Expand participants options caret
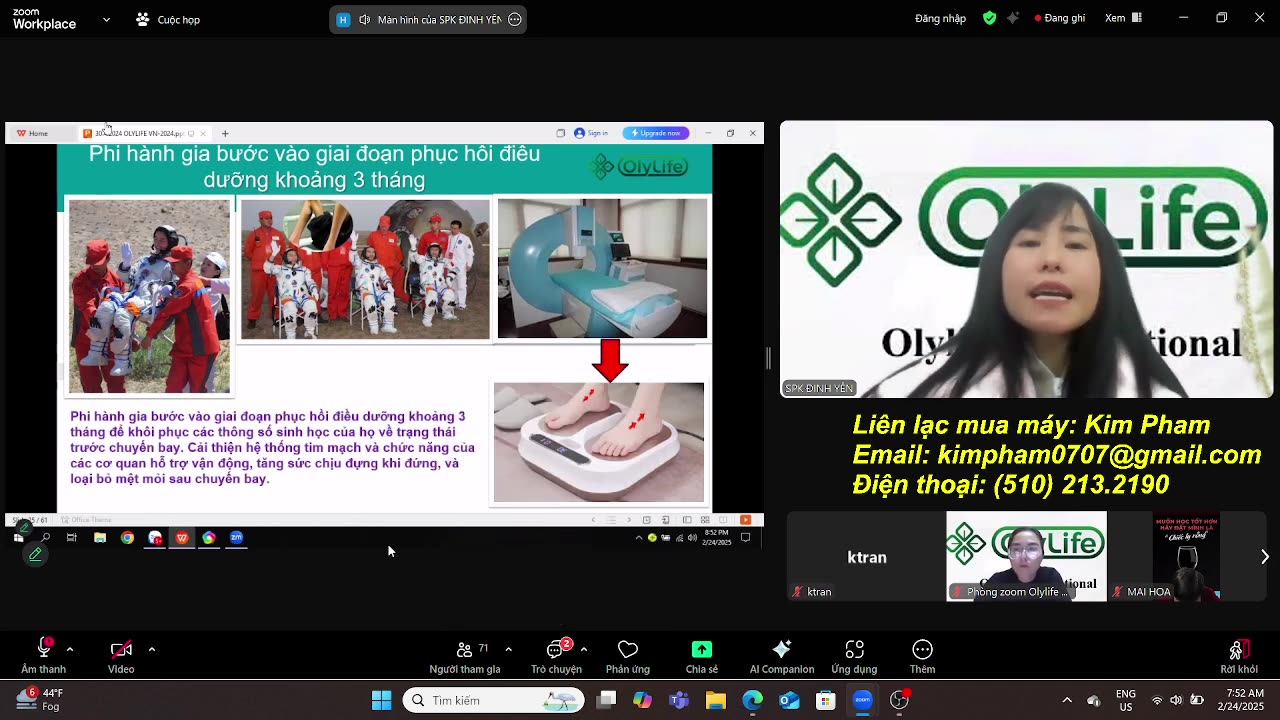Screen dimensions: 1280x720 tap(508, 649)
